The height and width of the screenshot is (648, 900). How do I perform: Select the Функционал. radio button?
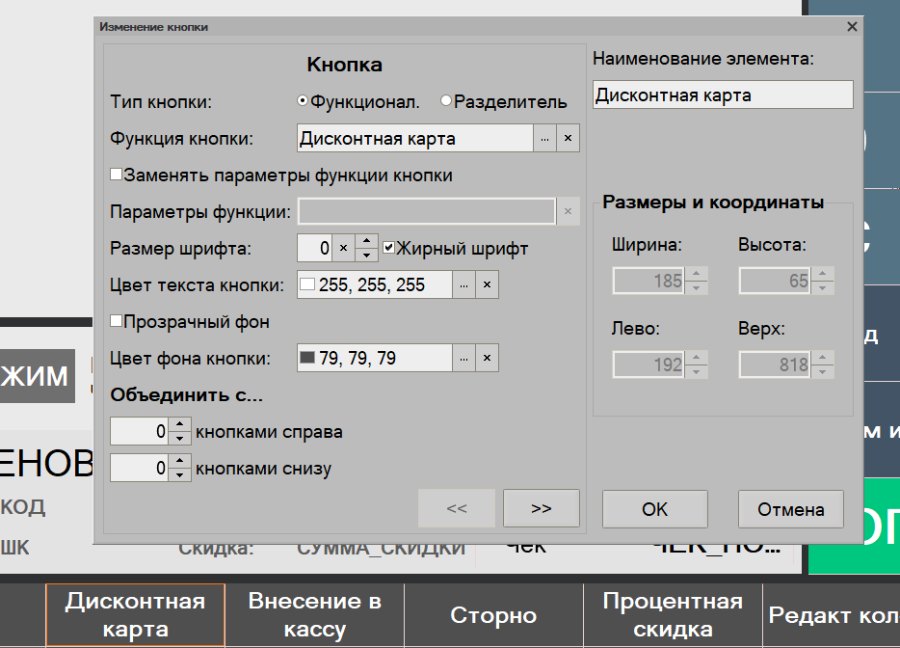coord(302,101)
